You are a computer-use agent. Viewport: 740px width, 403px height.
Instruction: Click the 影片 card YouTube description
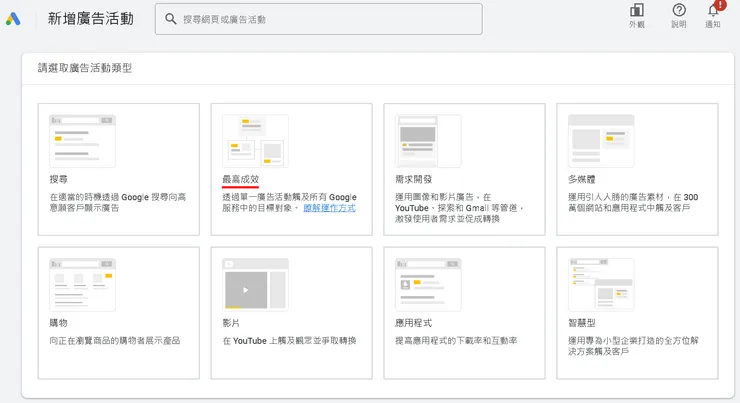289,341
